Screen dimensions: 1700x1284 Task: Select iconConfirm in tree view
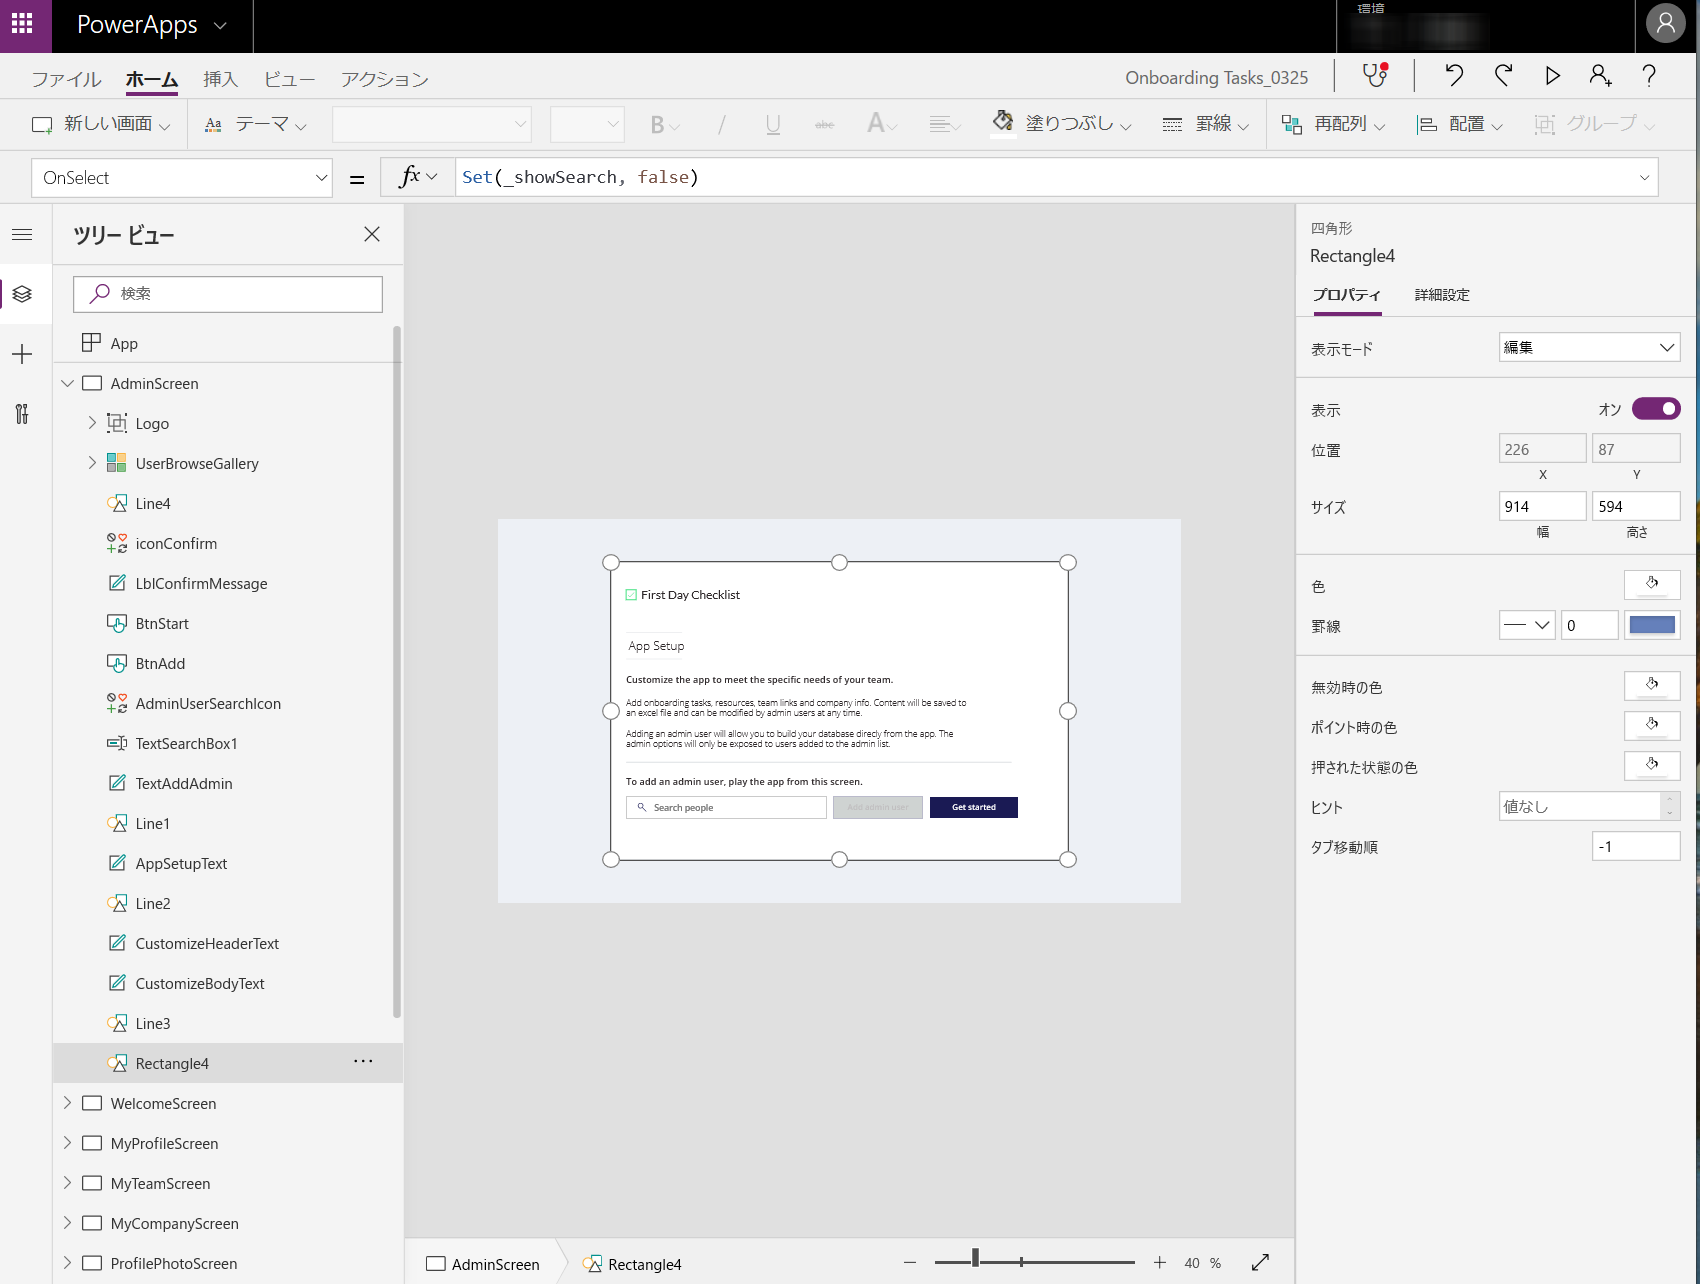pos(228,543)
